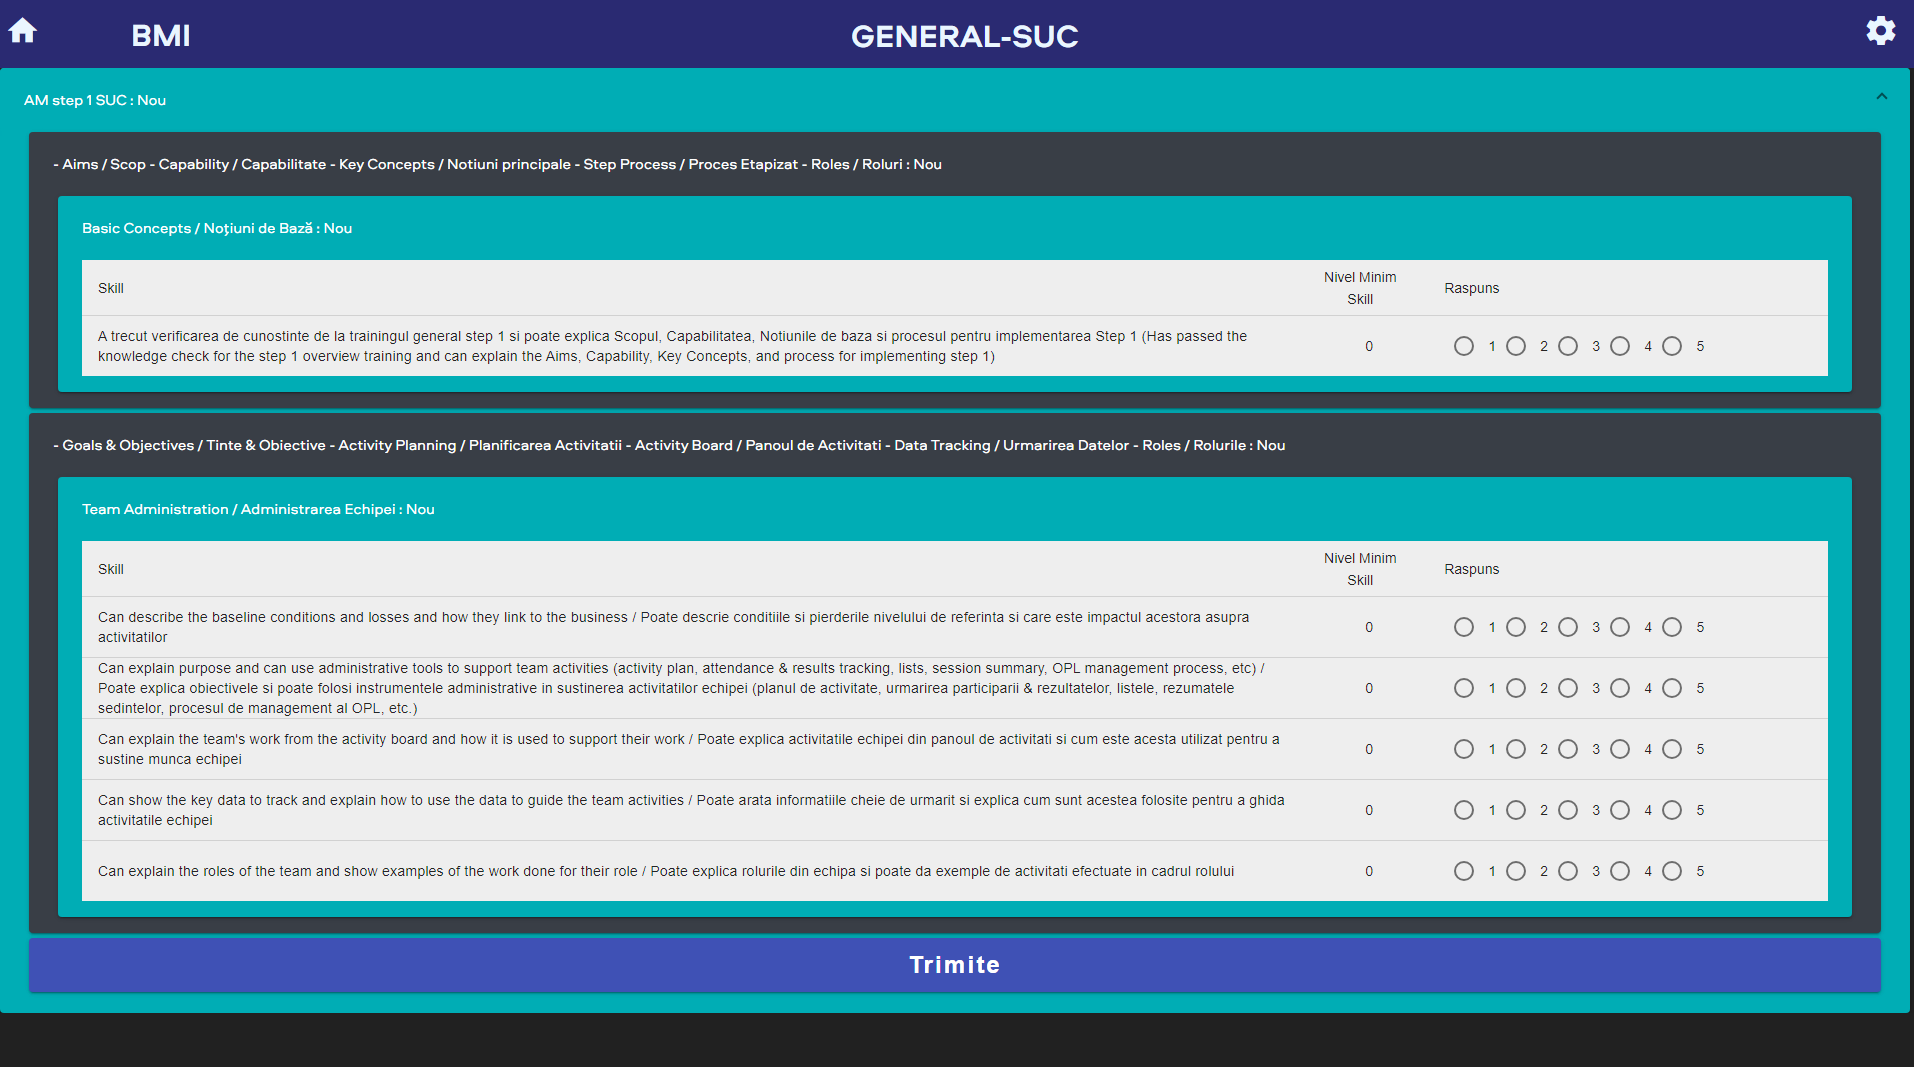Expand the Aims / Scop section header

(x=497, y=164)
